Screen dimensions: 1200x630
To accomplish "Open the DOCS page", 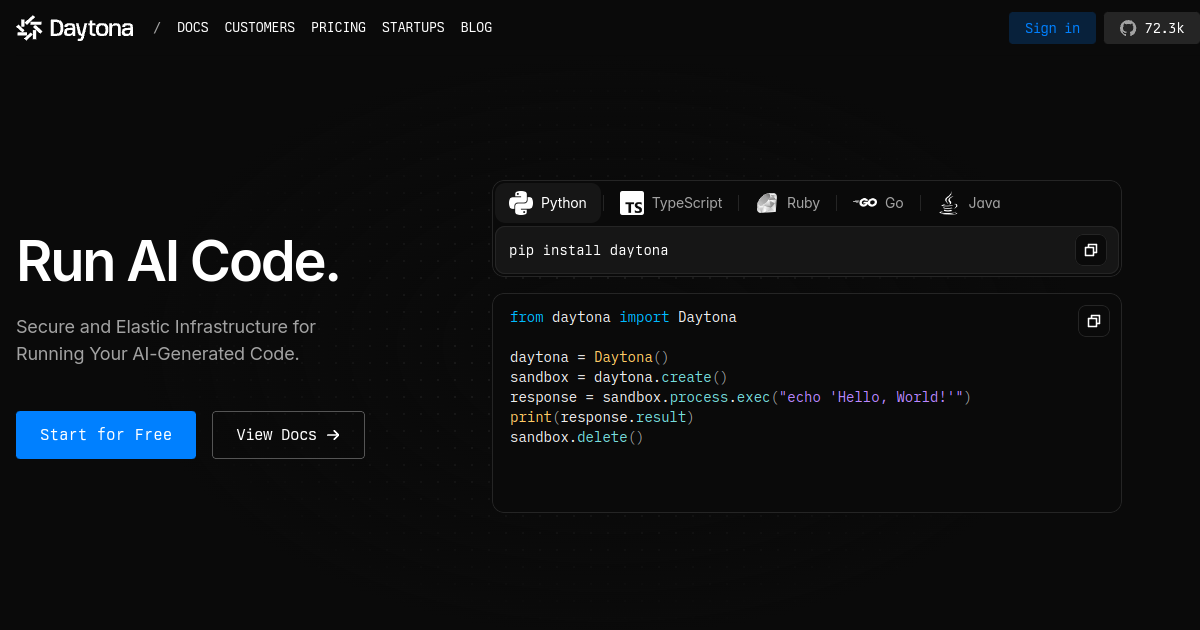I will click(193, 28).
